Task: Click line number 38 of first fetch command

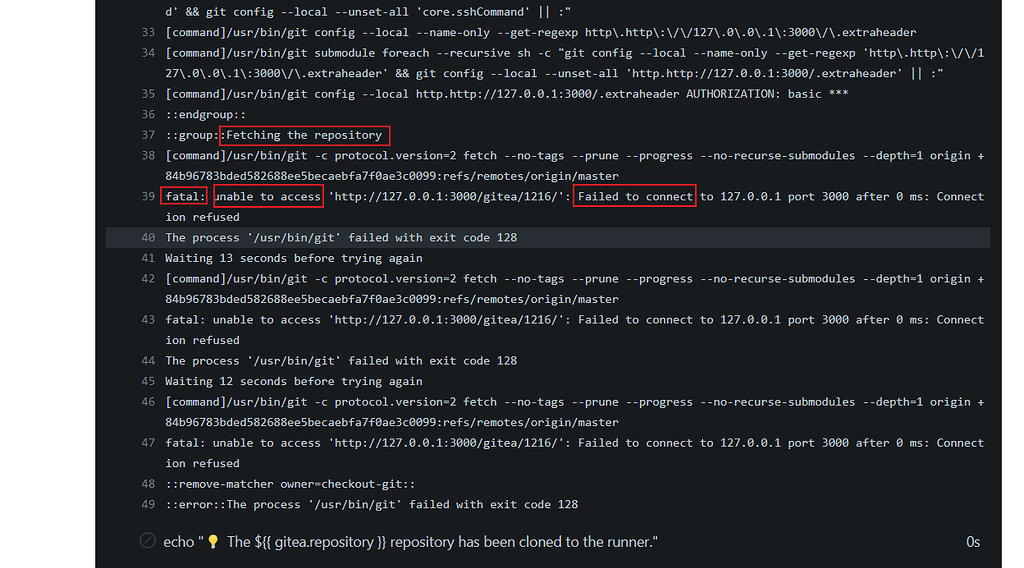Action: point(148,155)
